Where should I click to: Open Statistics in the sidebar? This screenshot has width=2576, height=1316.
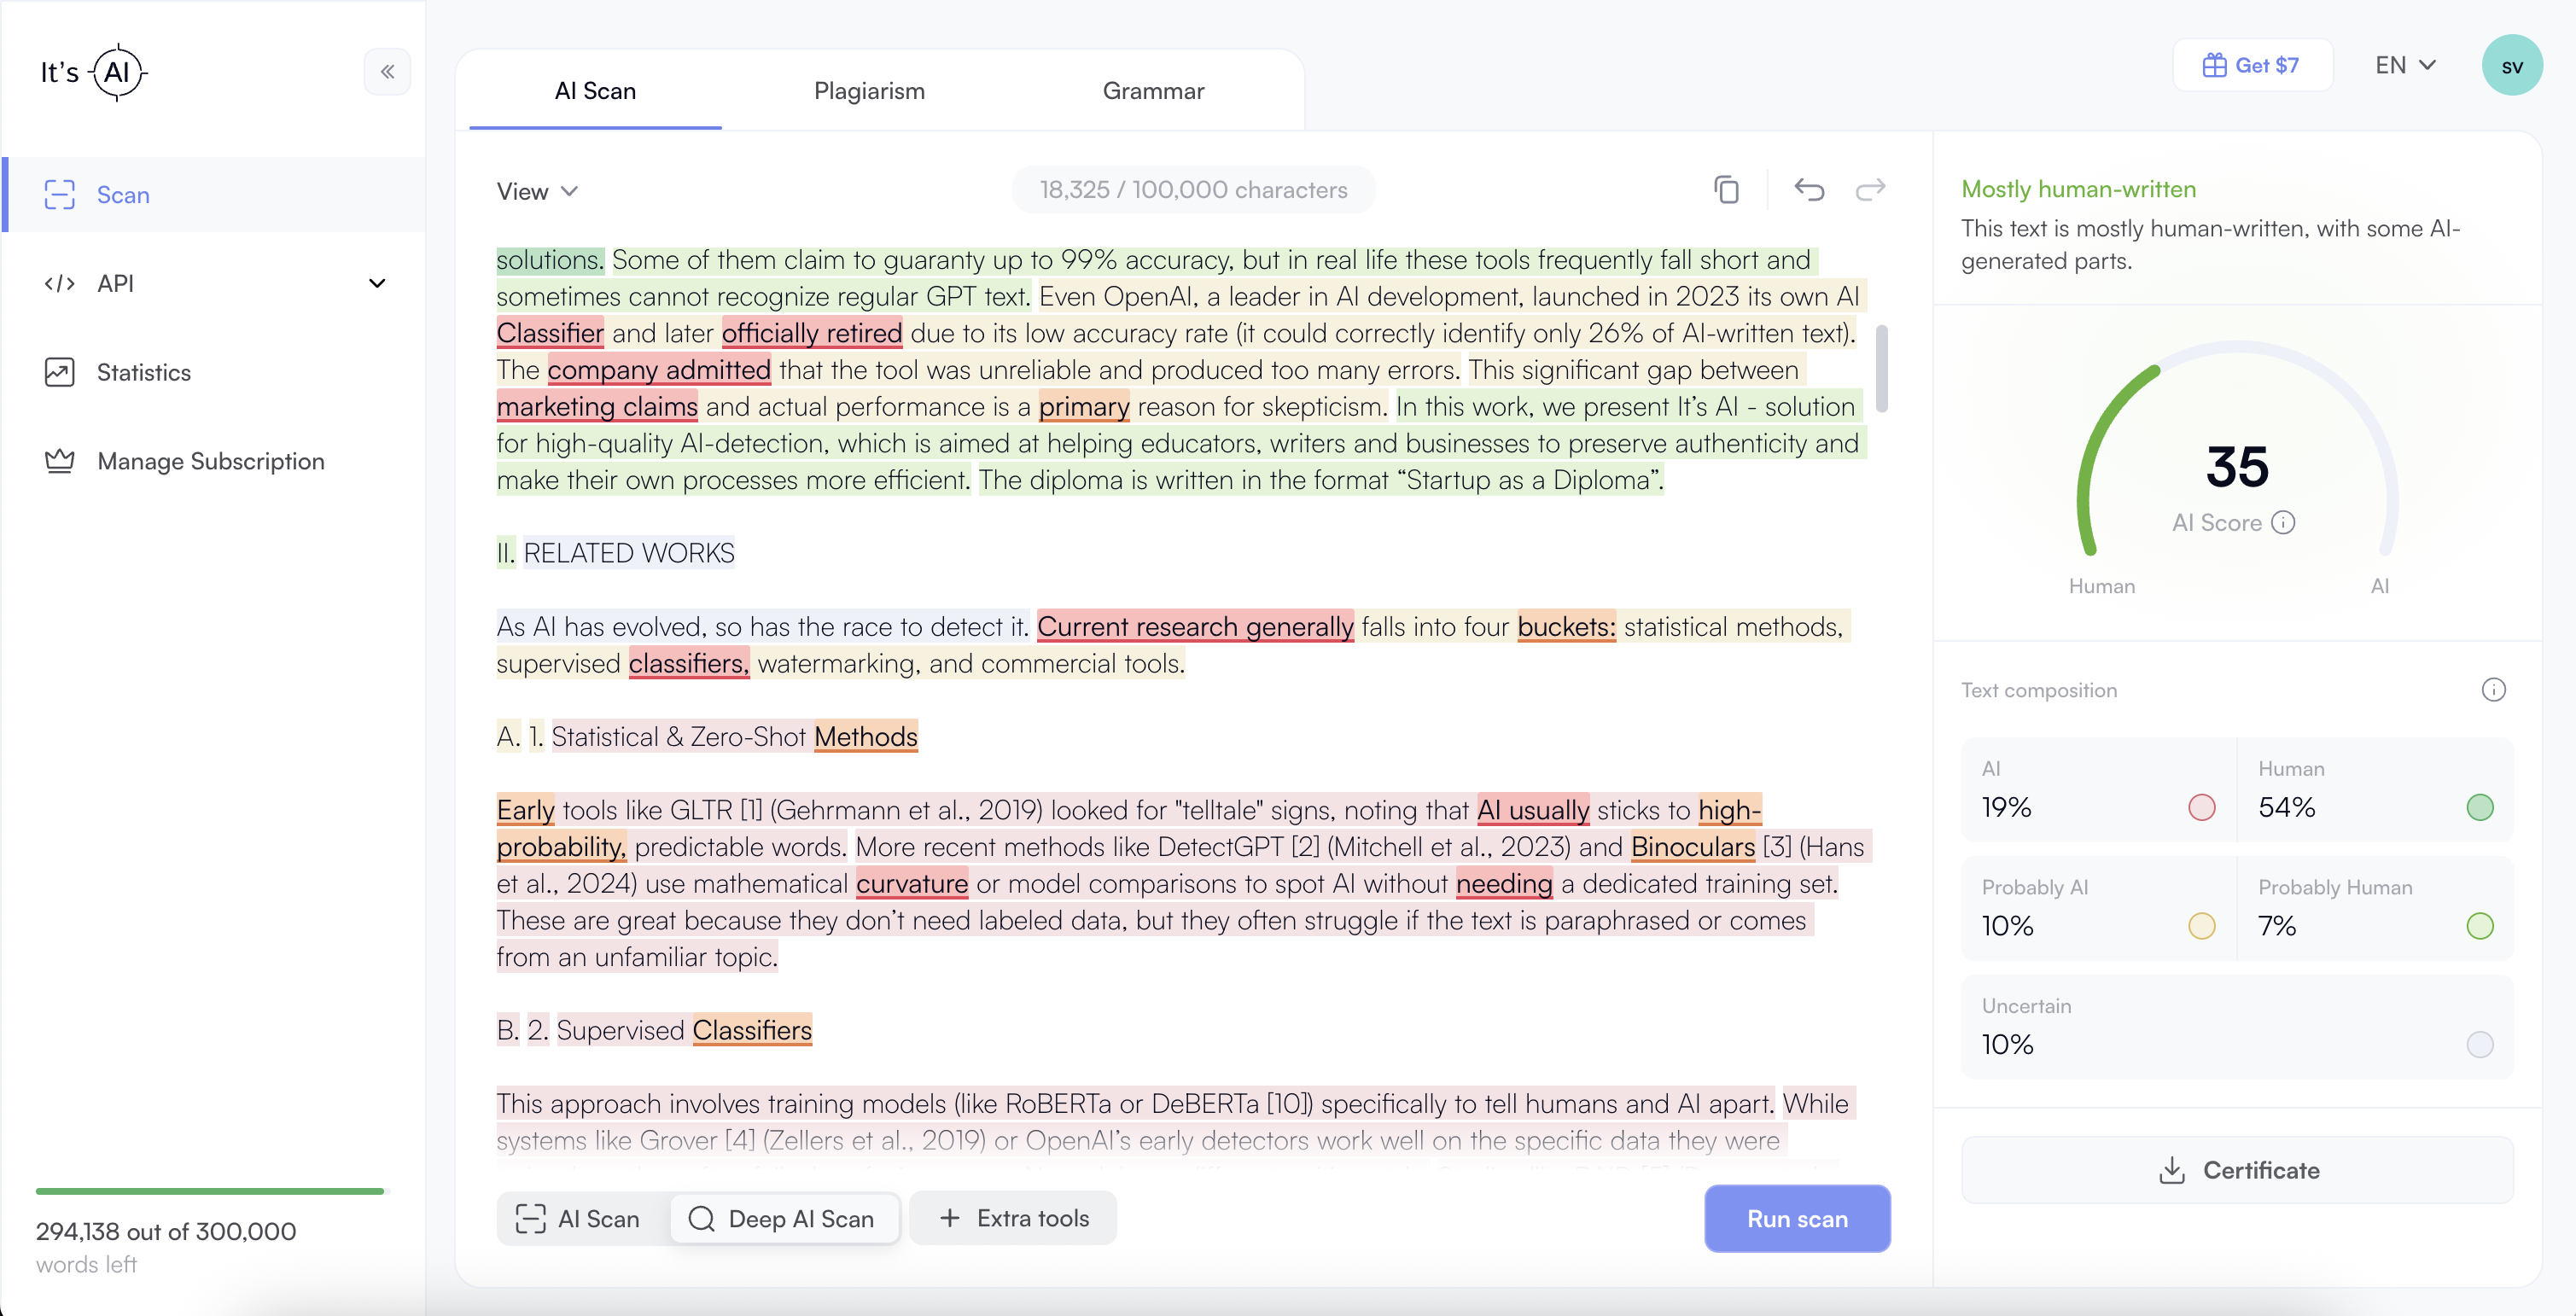[215, 373]
